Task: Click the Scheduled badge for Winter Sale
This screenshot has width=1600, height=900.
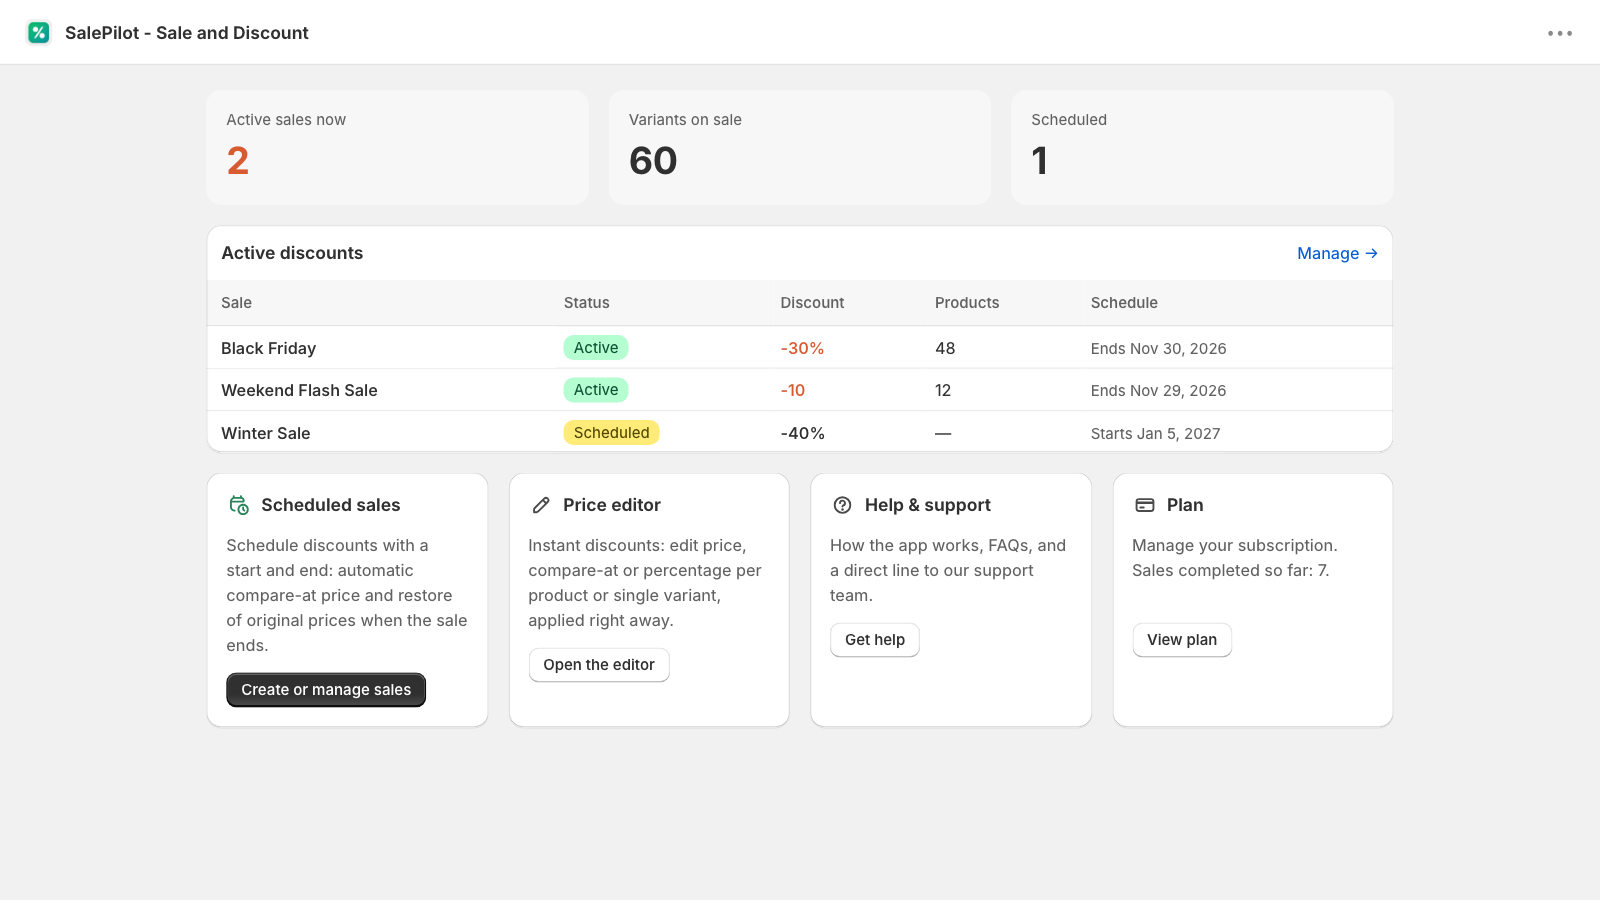Action: point(611,433)
